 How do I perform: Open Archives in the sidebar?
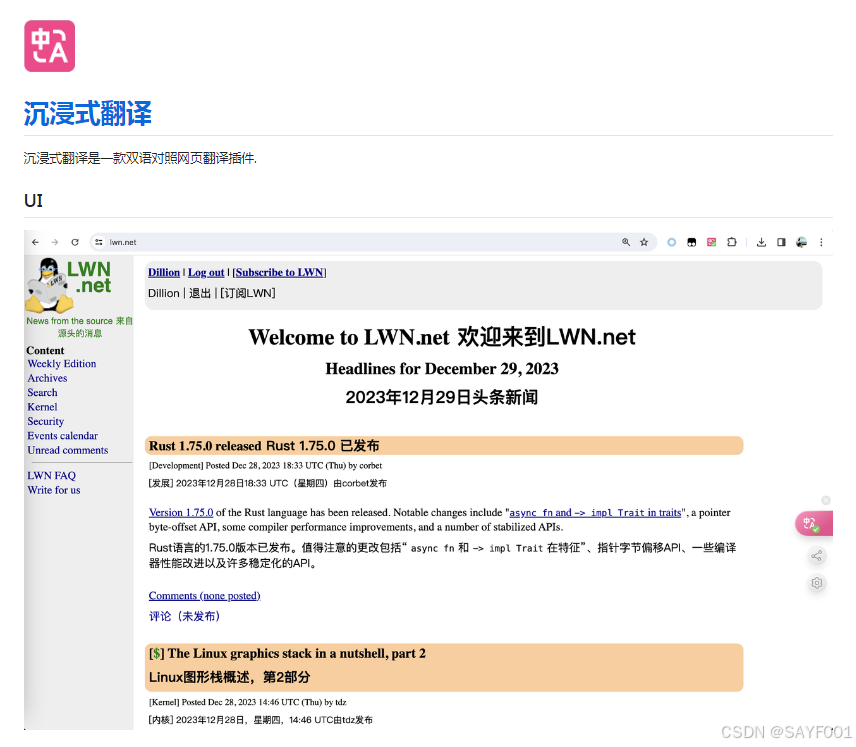[x=47, y=378]
